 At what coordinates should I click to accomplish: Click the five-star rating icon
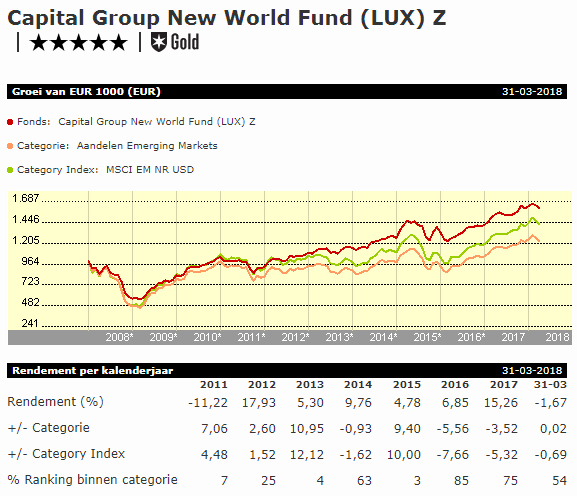tap(78, 43)
